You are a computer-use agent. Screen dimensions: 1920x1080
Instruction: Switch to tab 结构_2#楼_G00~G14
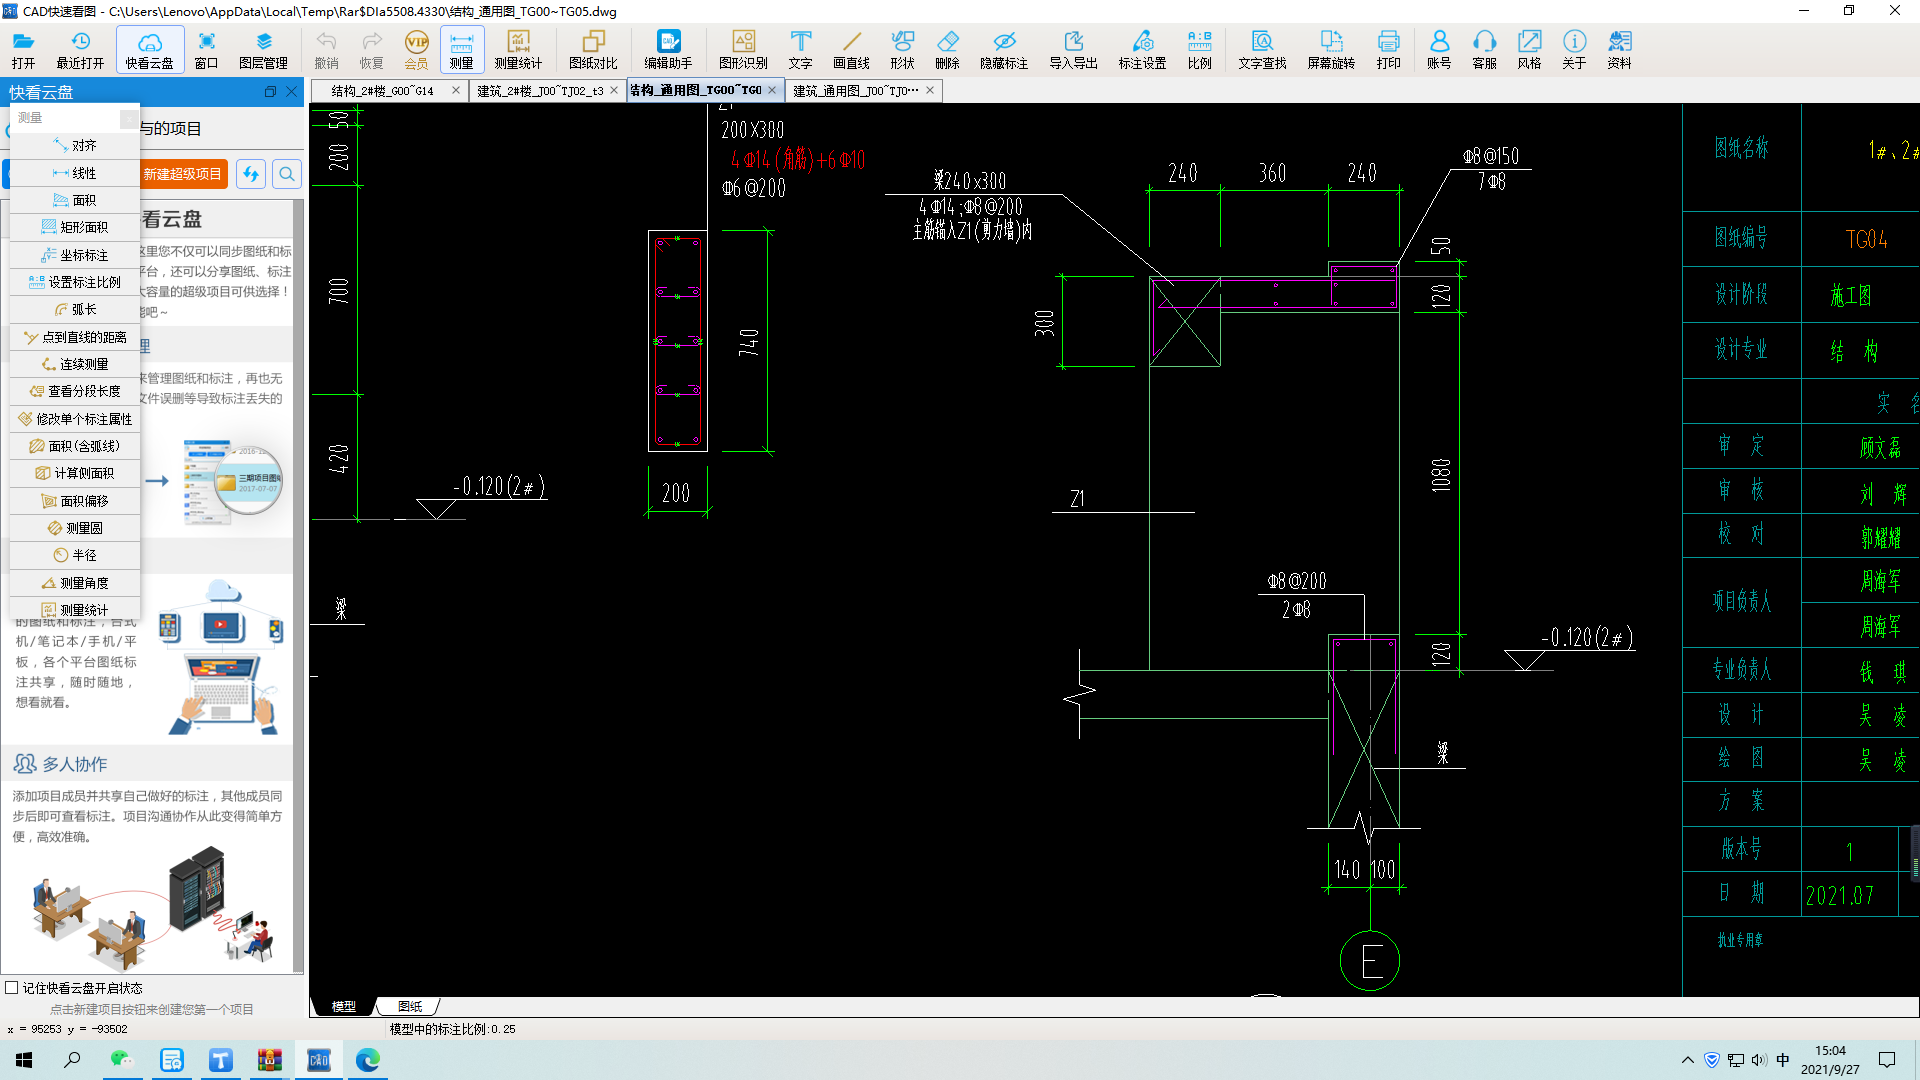coord(383,90)
